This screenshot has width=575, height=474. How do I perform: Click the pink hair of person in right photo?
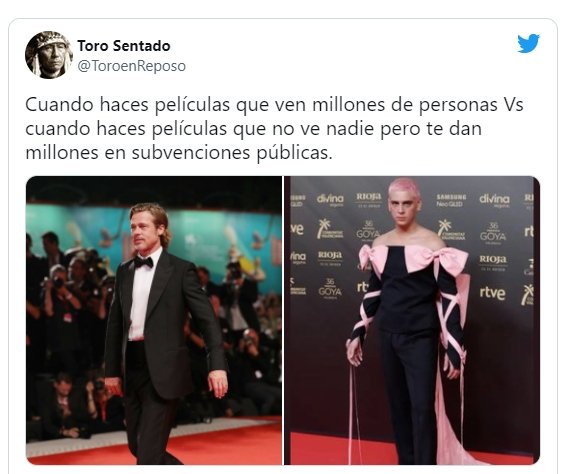[x=404, y=188]
